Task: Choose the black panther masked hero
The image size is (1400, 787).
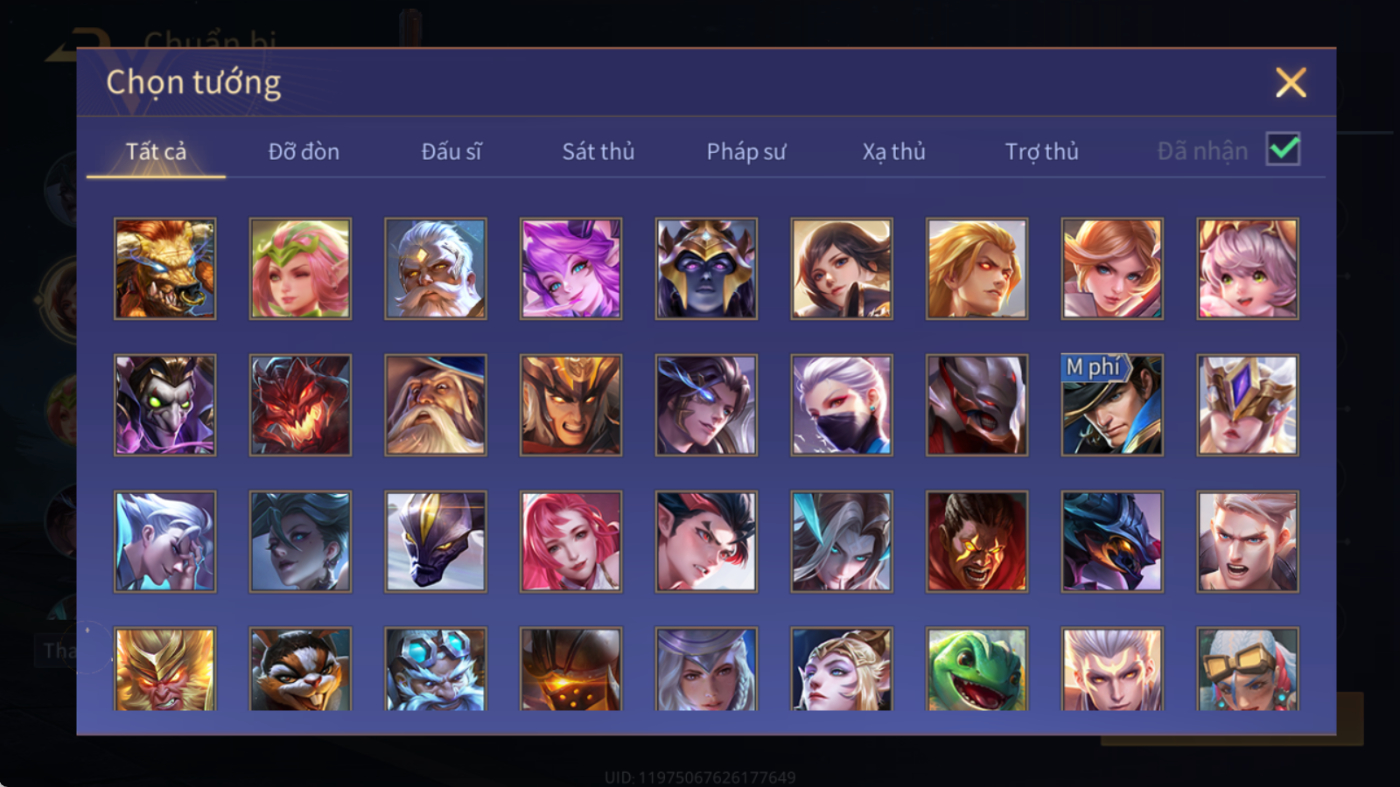Action: [x=436, y=541]
